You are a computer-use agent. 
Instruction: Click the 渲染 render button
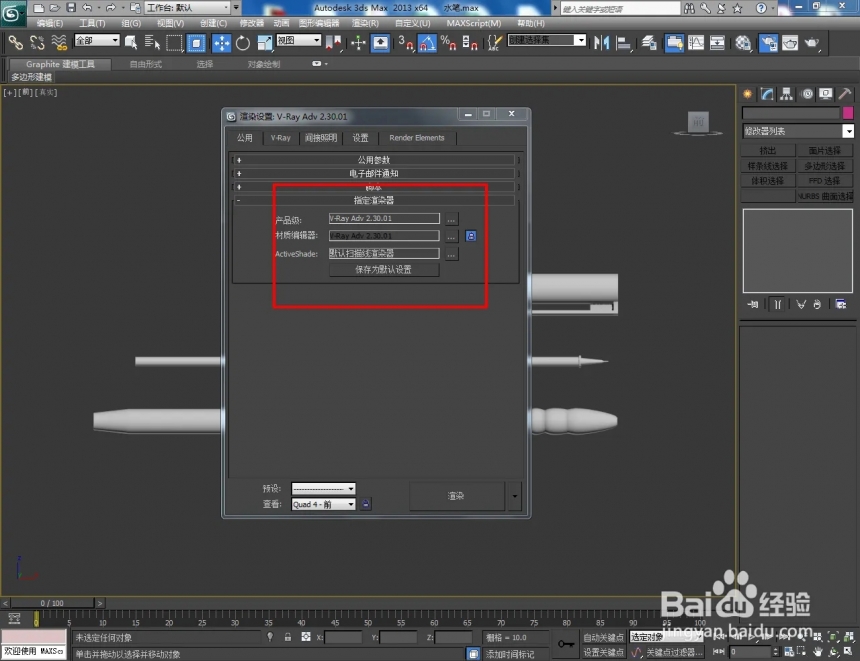click(x=456, y=496)
